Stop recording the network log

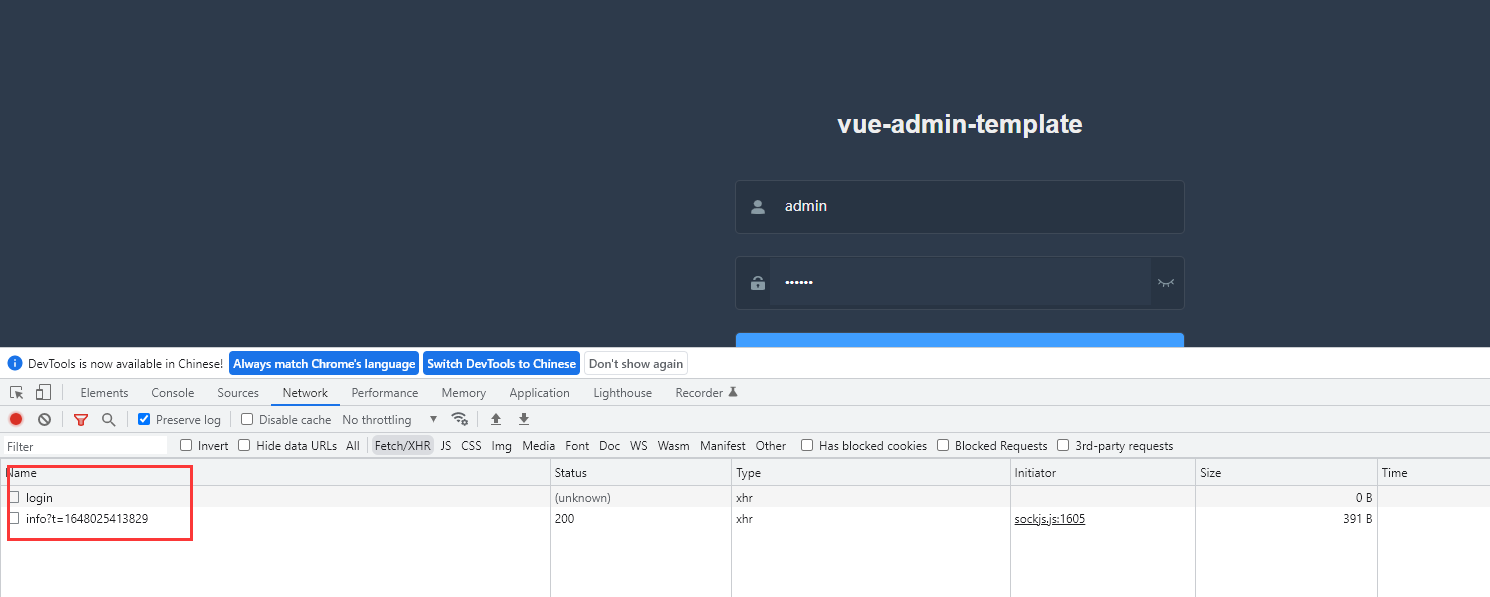15,419
